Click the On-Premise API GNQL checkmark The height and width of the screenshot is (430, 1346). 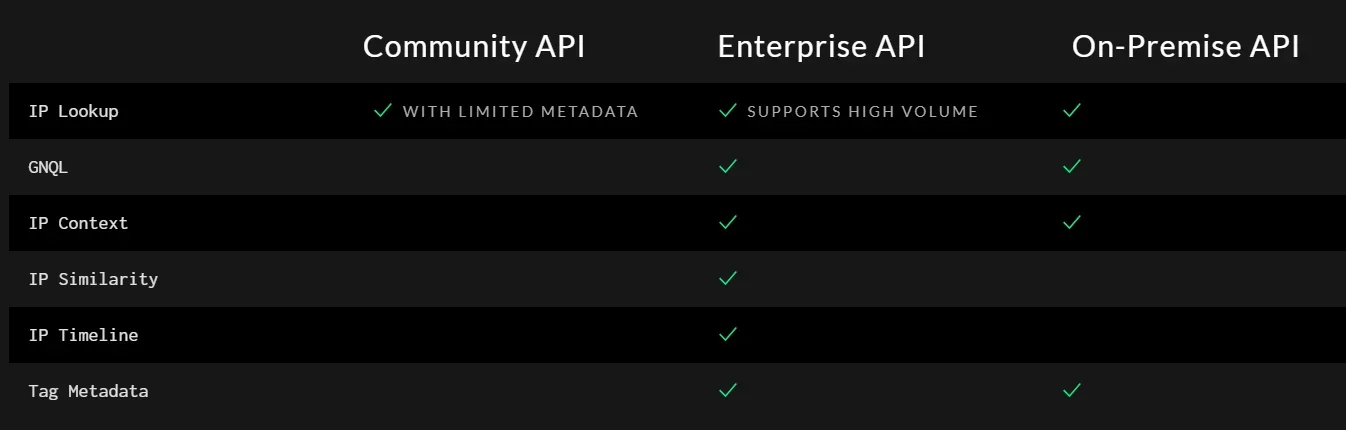(x=1072, y=167)
